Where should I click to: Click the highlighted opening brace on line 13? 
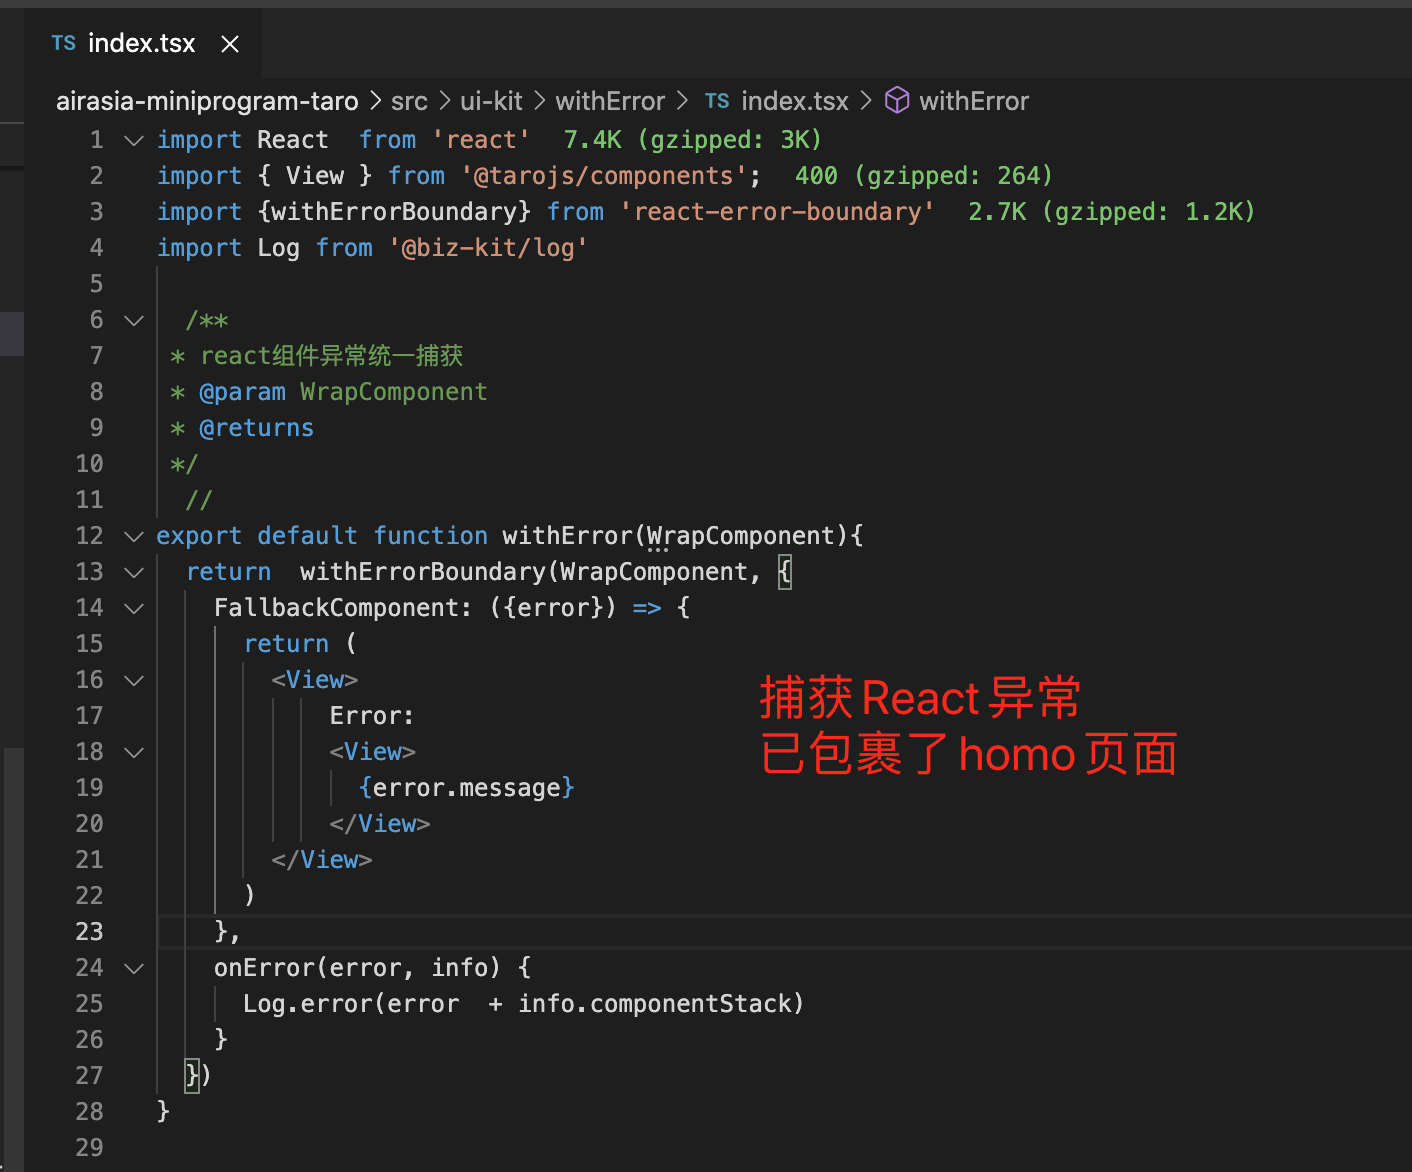tap(785, 572)
